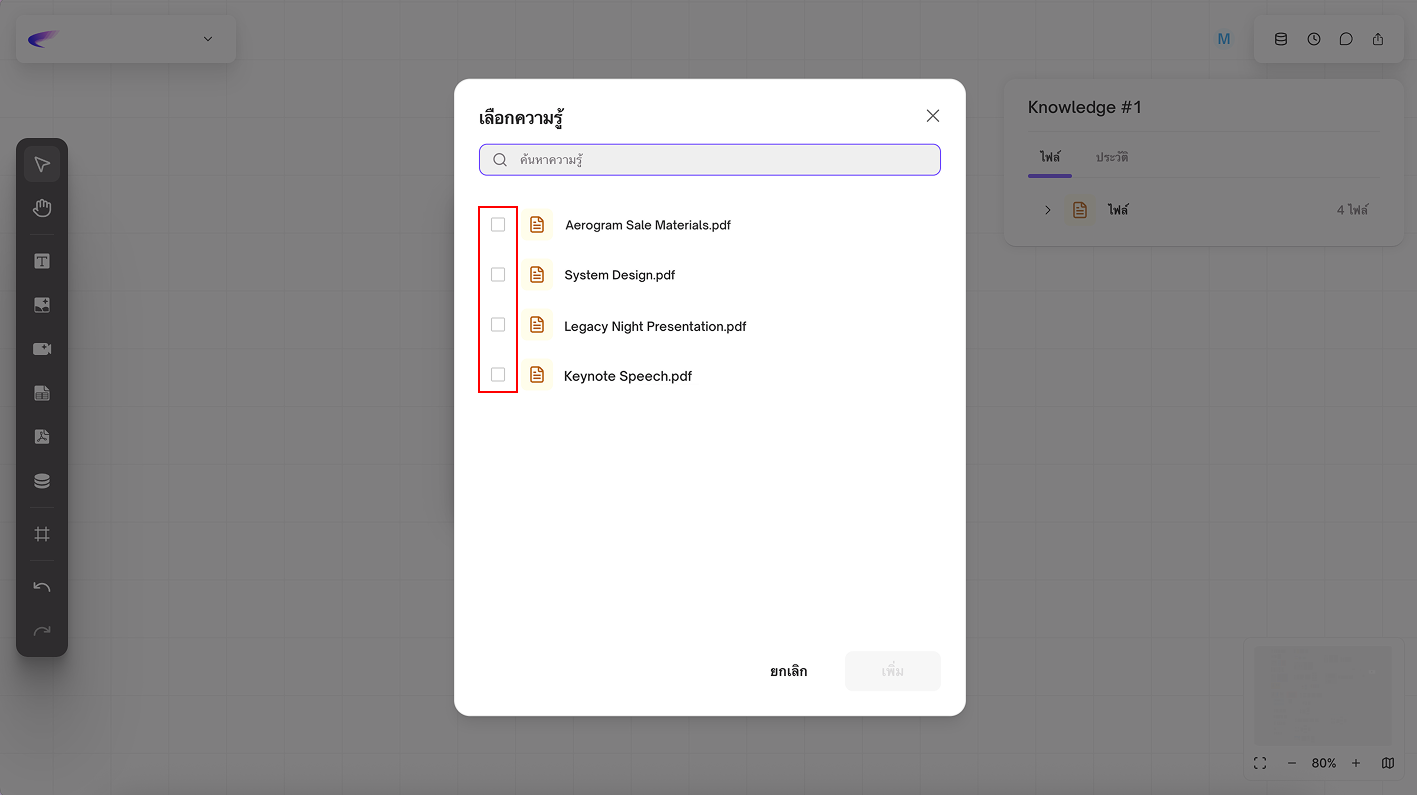Viewport: 1417px width, 795px height.
Task: Click the ค้นหาความรู้ search field
Action: (x=720, y=160)
